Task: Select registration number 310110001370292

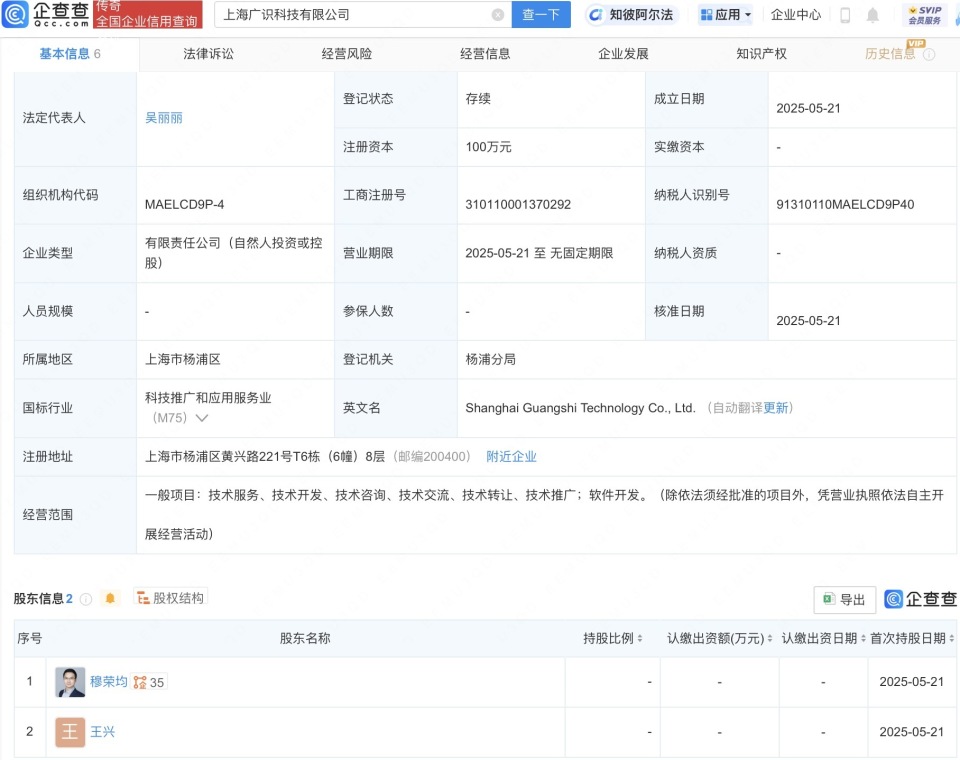Action: [x=518, y=205]
